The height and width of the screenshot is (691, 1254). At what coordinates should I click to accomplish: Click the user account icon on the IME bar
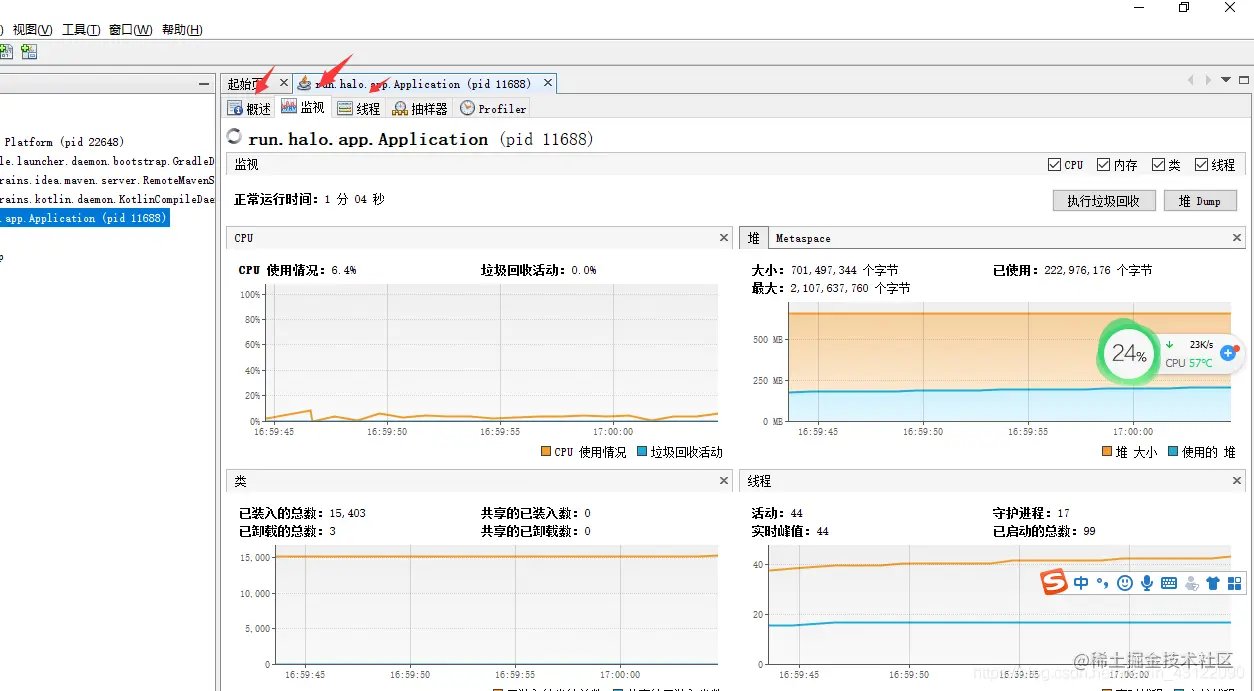click(1191, 583)
